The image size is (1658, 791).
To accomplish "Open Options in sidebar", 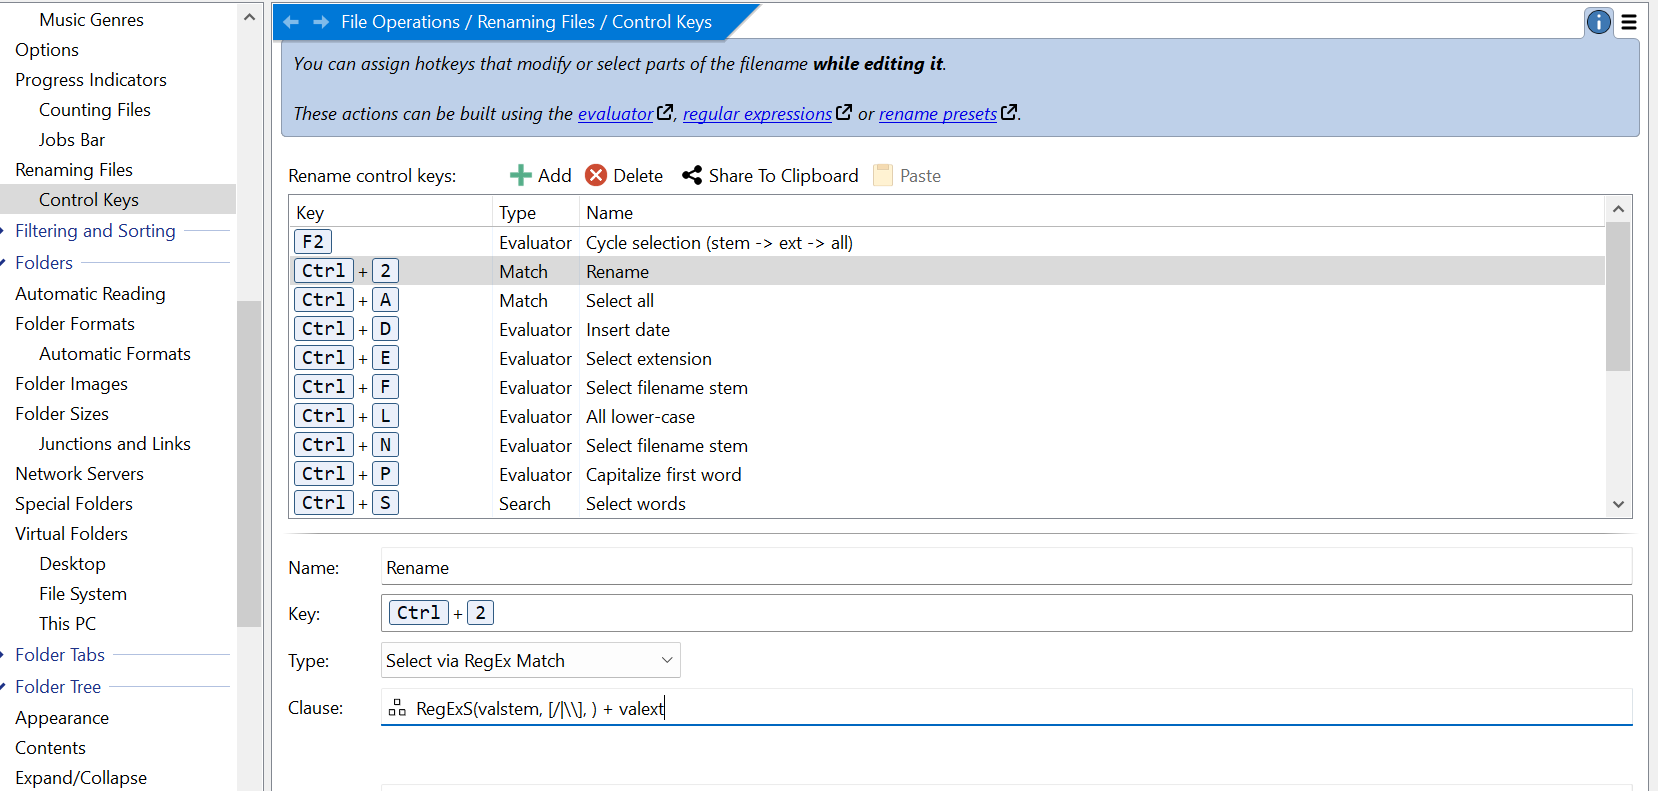I will (47, 50).
